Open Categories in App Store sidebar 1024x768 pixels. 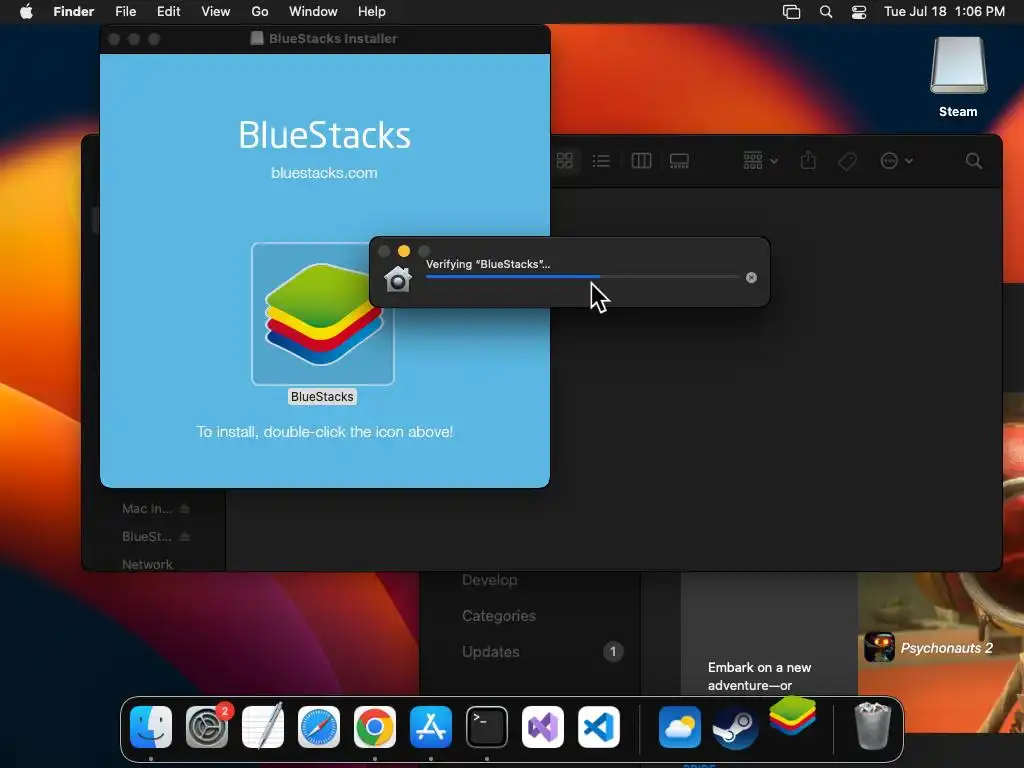tap(499, 616)
